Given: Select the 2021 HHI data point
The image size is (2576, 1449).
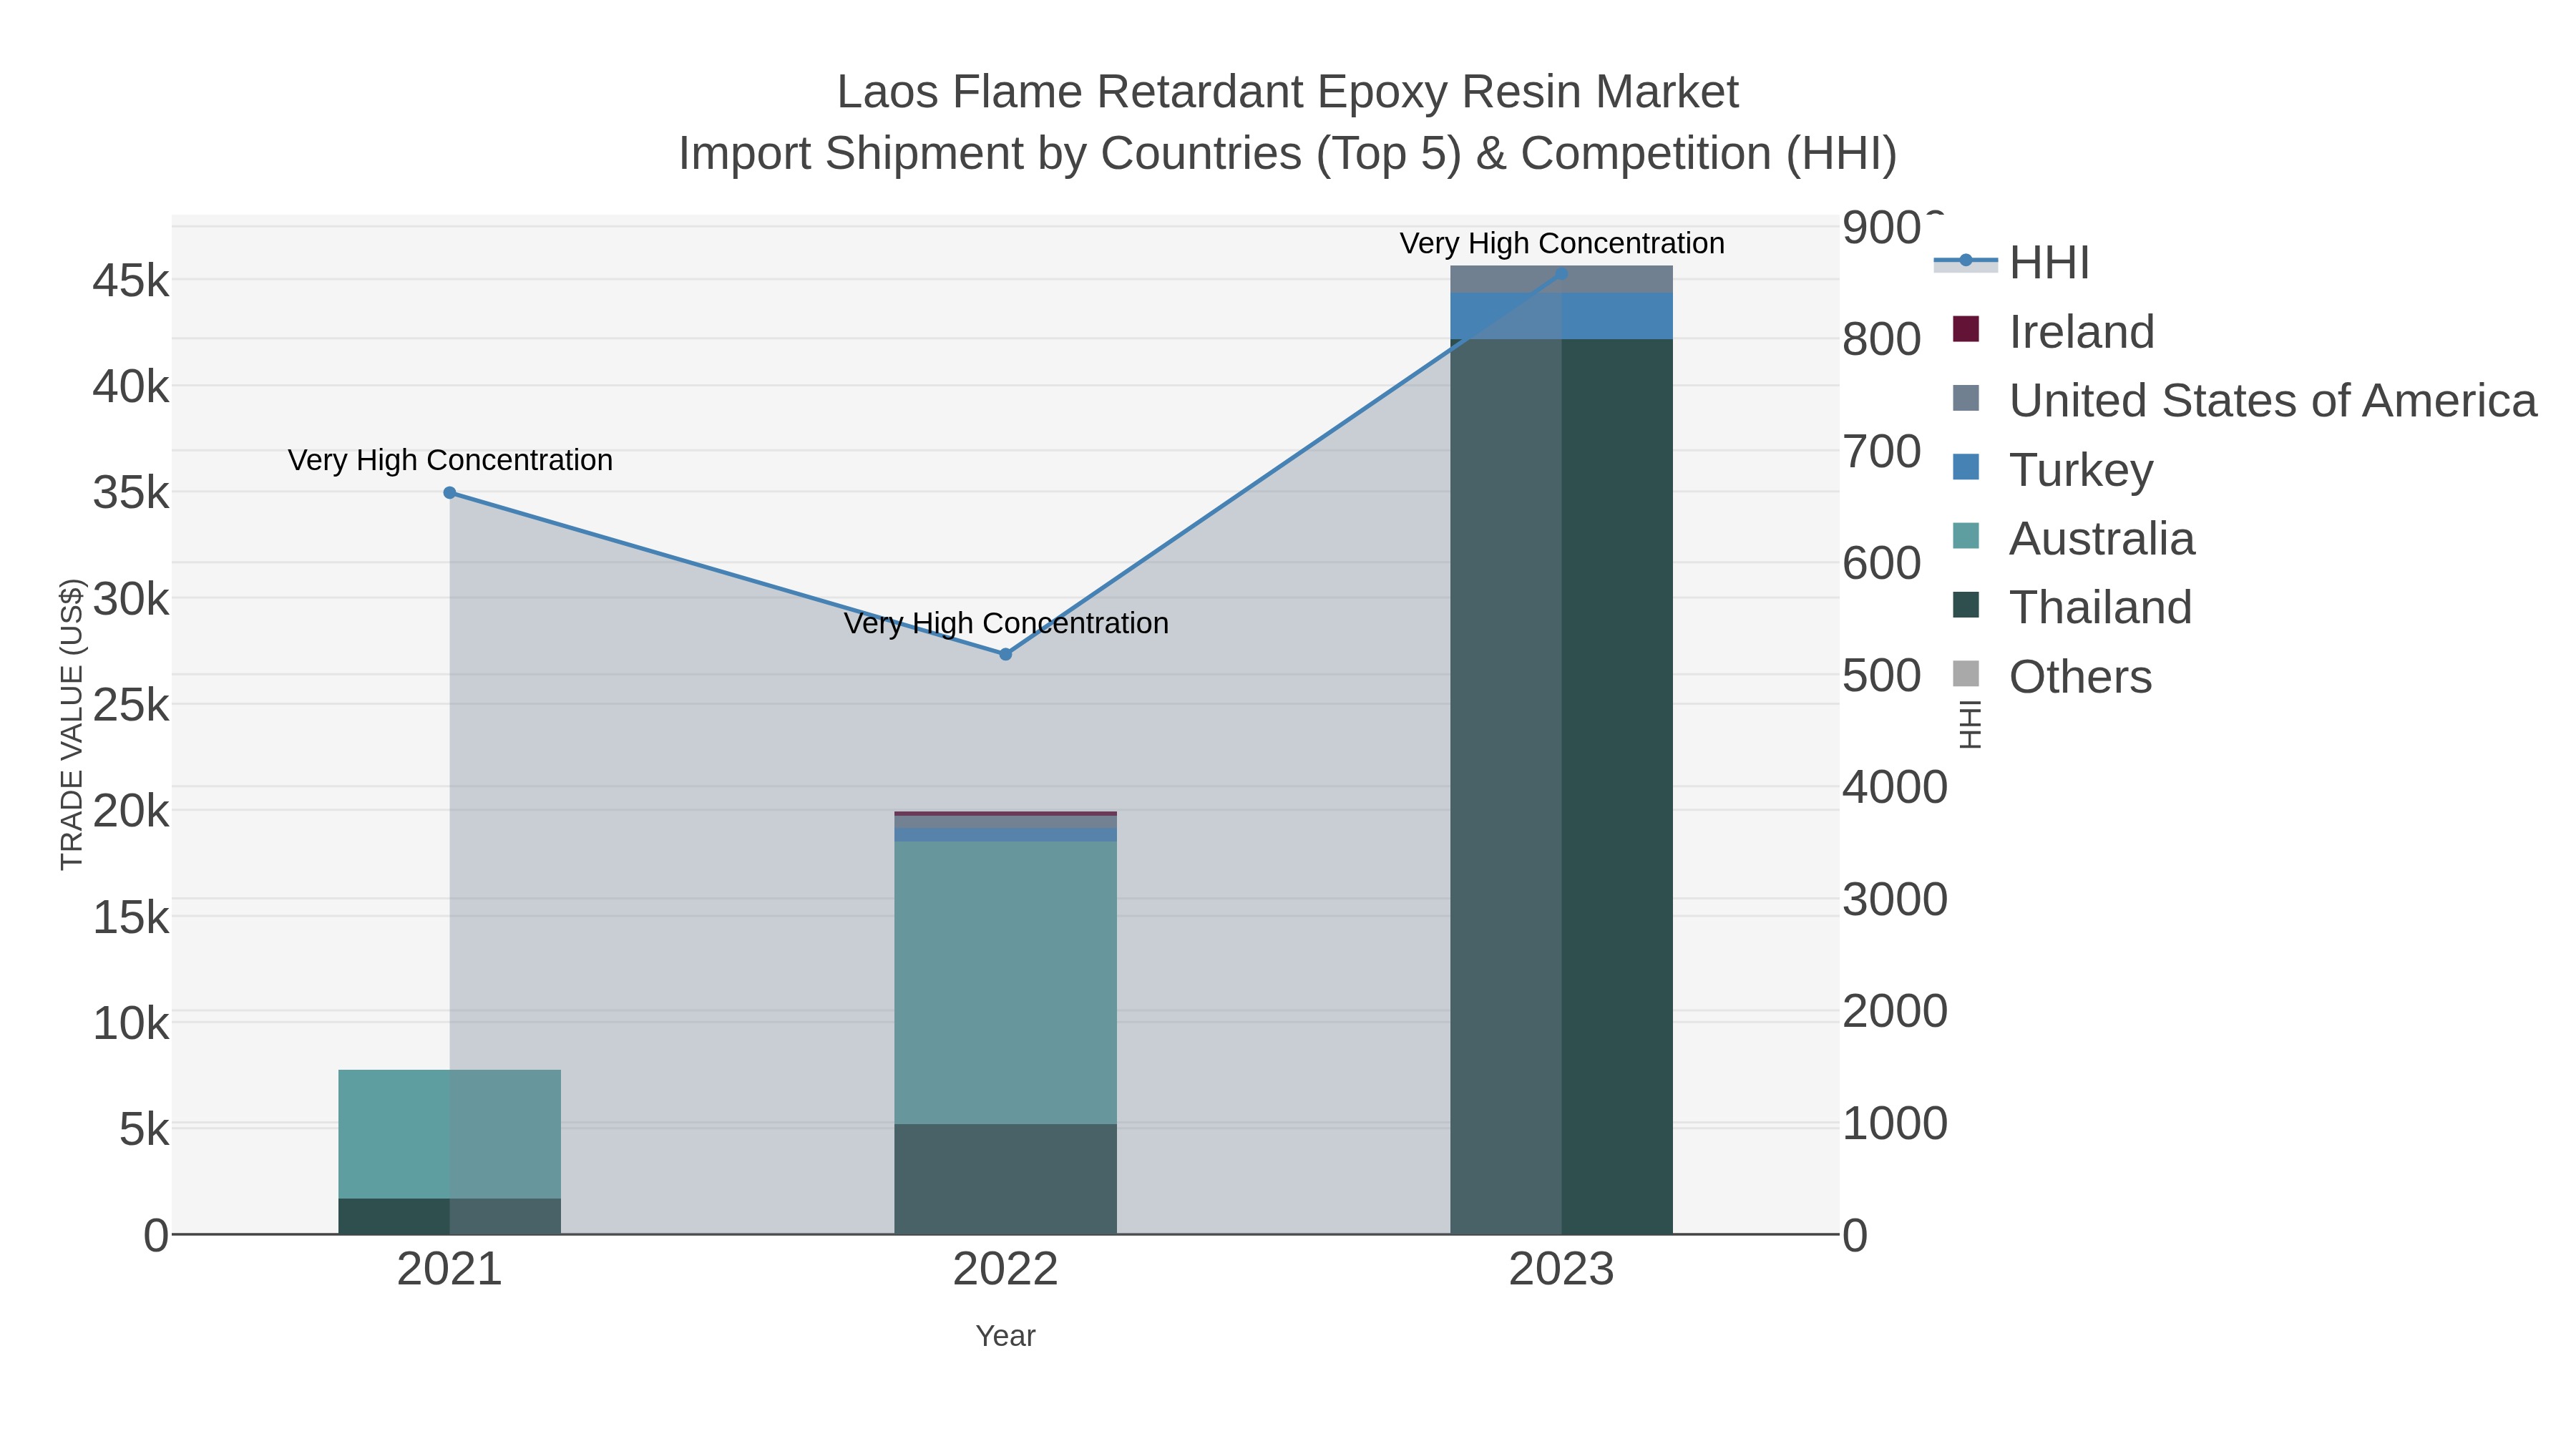Looking at the screenshot, I should pos(450,493).
